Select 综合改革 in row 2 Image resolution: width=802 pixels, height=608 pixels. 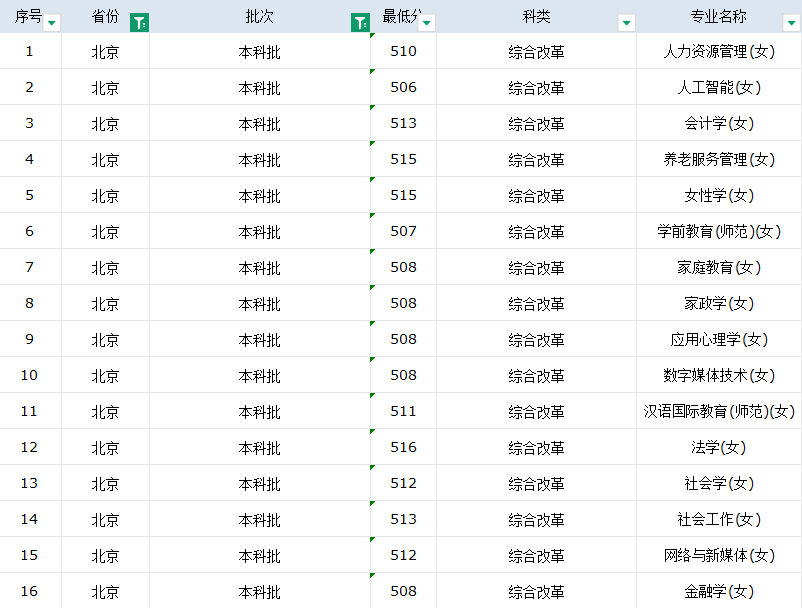tap(537, 87)
